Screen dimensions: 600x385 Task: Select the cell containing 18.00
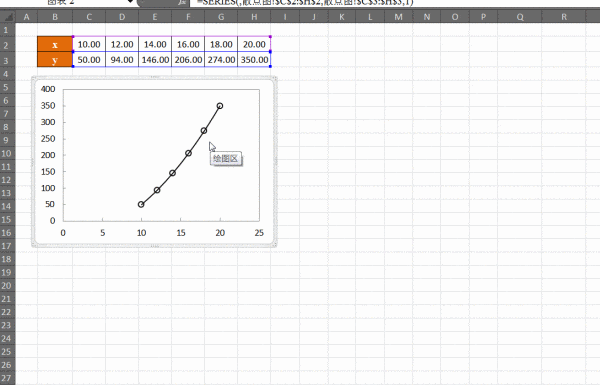221,44
